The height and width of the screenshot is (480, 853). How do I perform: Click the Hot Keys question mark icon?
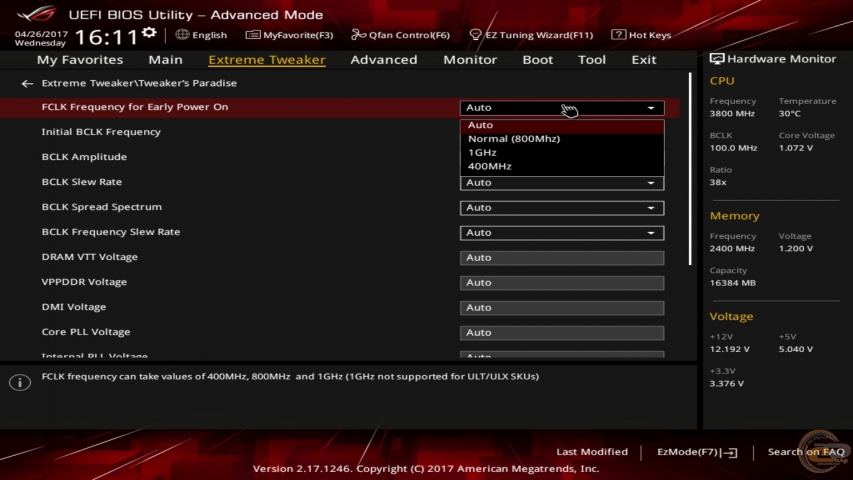point(618,35)
